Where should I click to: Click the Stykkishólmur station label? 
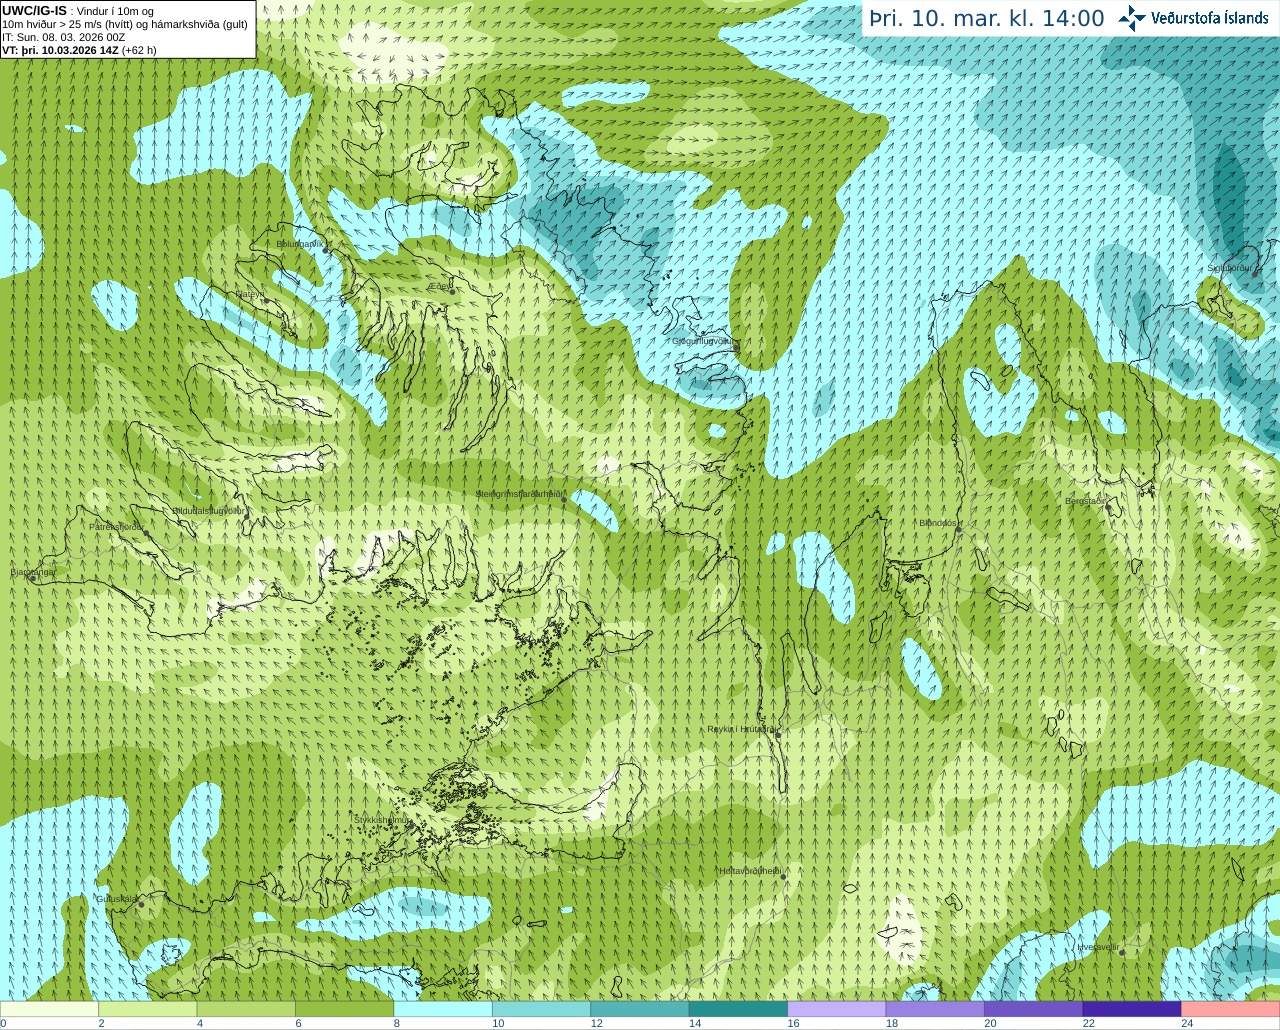(380, 819)
